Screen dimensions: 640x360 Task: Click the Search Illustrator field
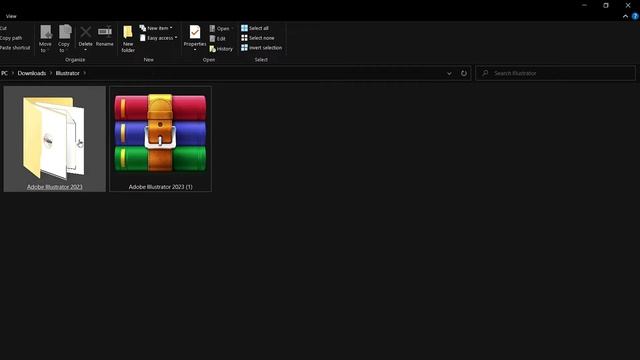[556, 73]
